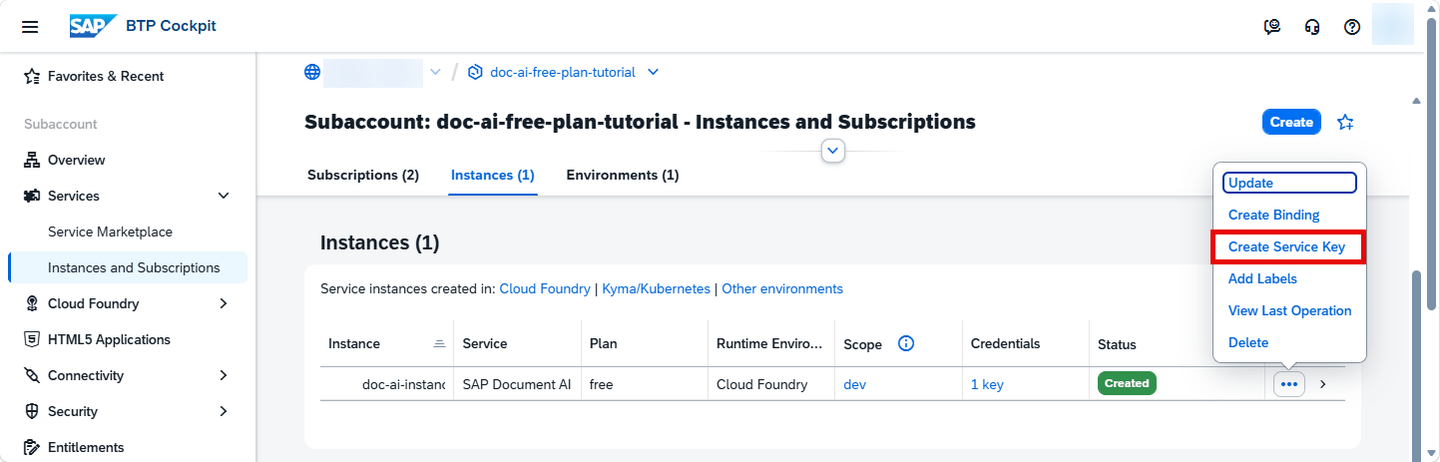This screenshot has width=1440, height=462.
Task: Open the support headset icon
Action: click(x=1313, y=27)
